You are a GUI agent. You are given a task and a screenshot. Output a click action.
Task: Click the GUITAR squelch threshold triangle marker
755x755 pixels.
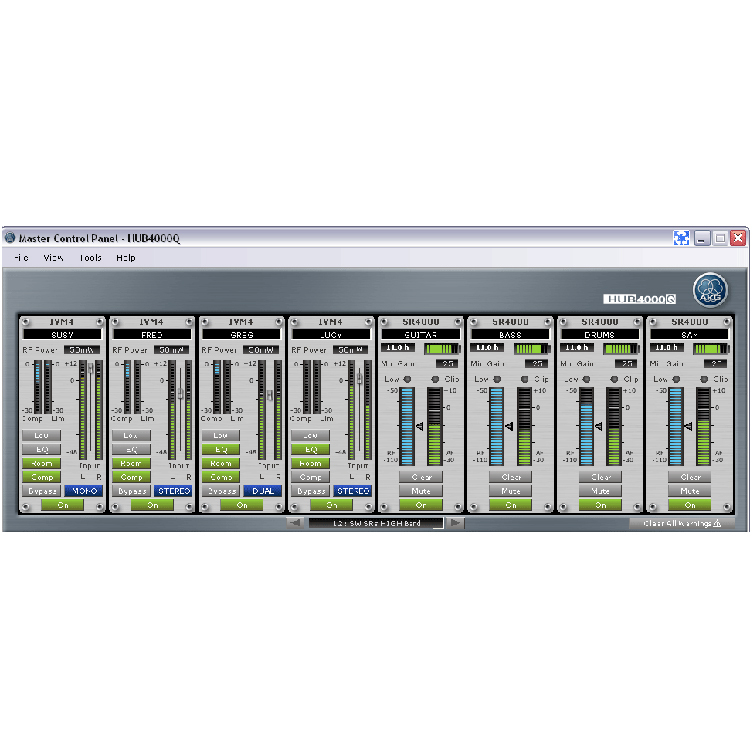click(x=419, y=427)
